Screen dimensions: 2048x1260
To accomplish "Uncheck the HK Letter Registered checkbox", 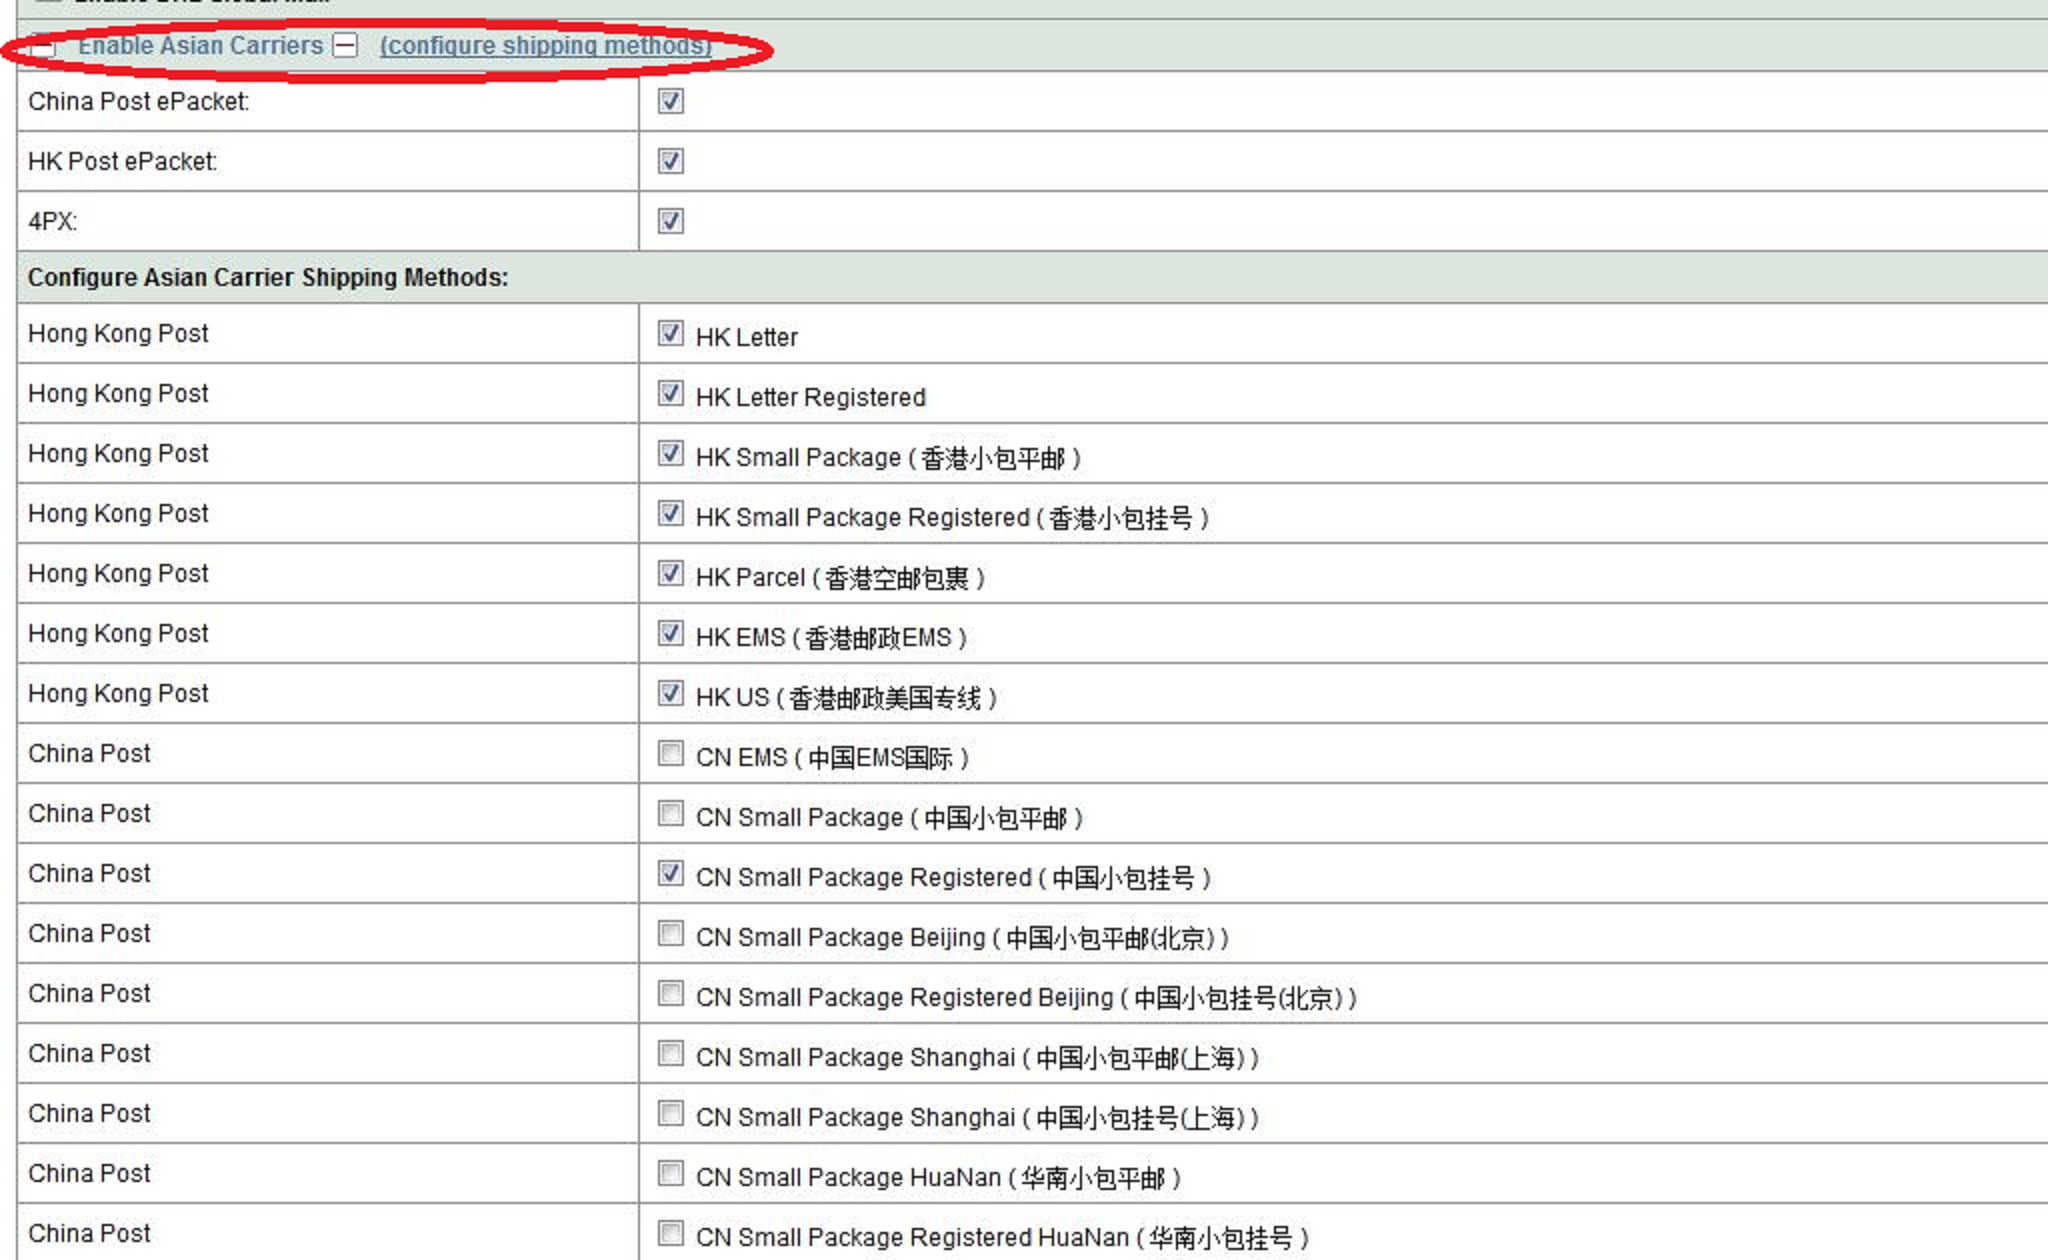I will (x=671, y=393).
